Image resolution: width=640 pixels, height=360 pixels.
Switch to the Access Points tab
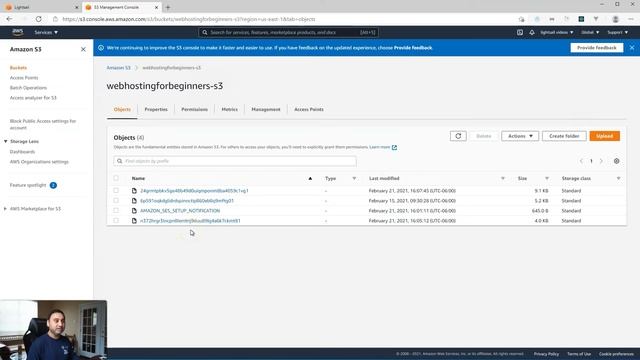tap(309, 109)
